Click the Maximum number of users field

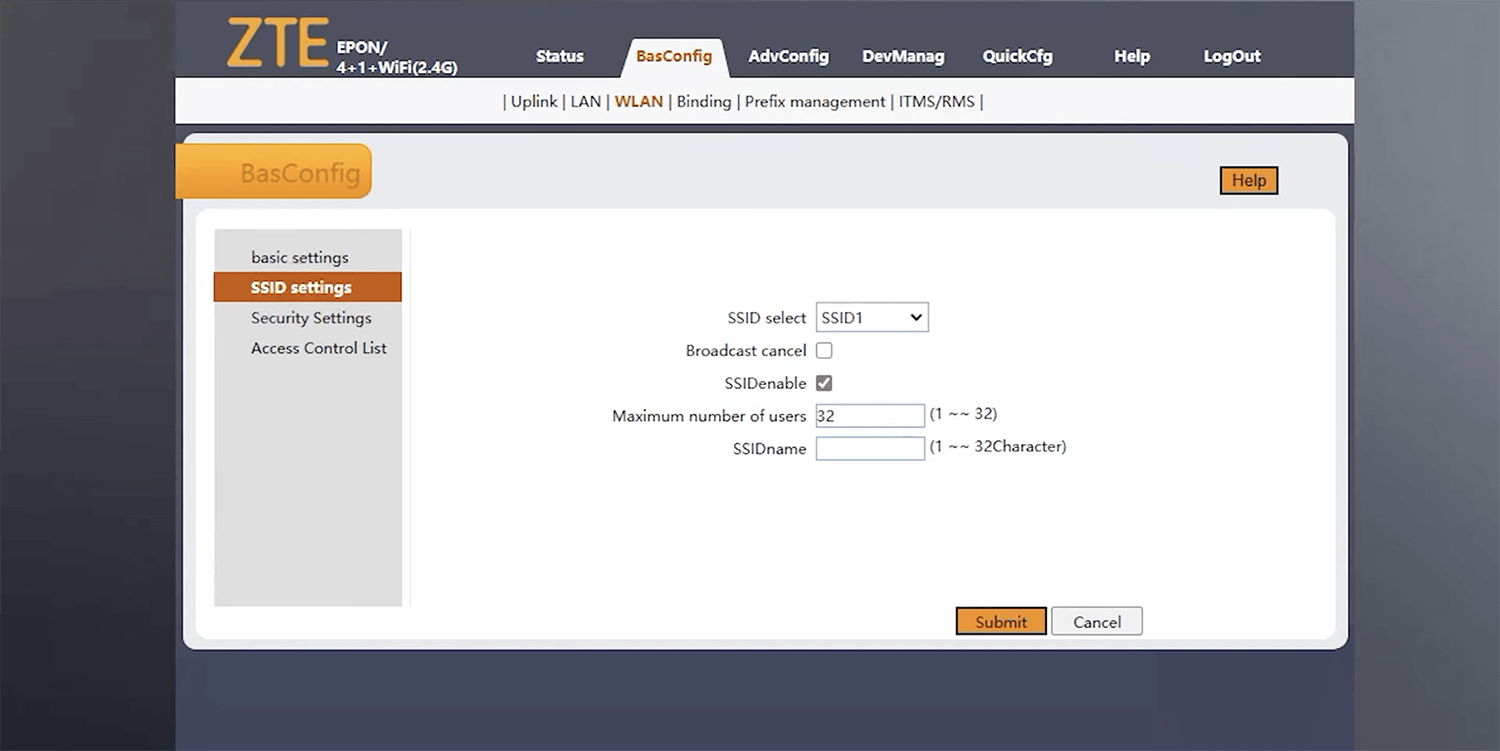pyautogui.click(x=870, y=416)
